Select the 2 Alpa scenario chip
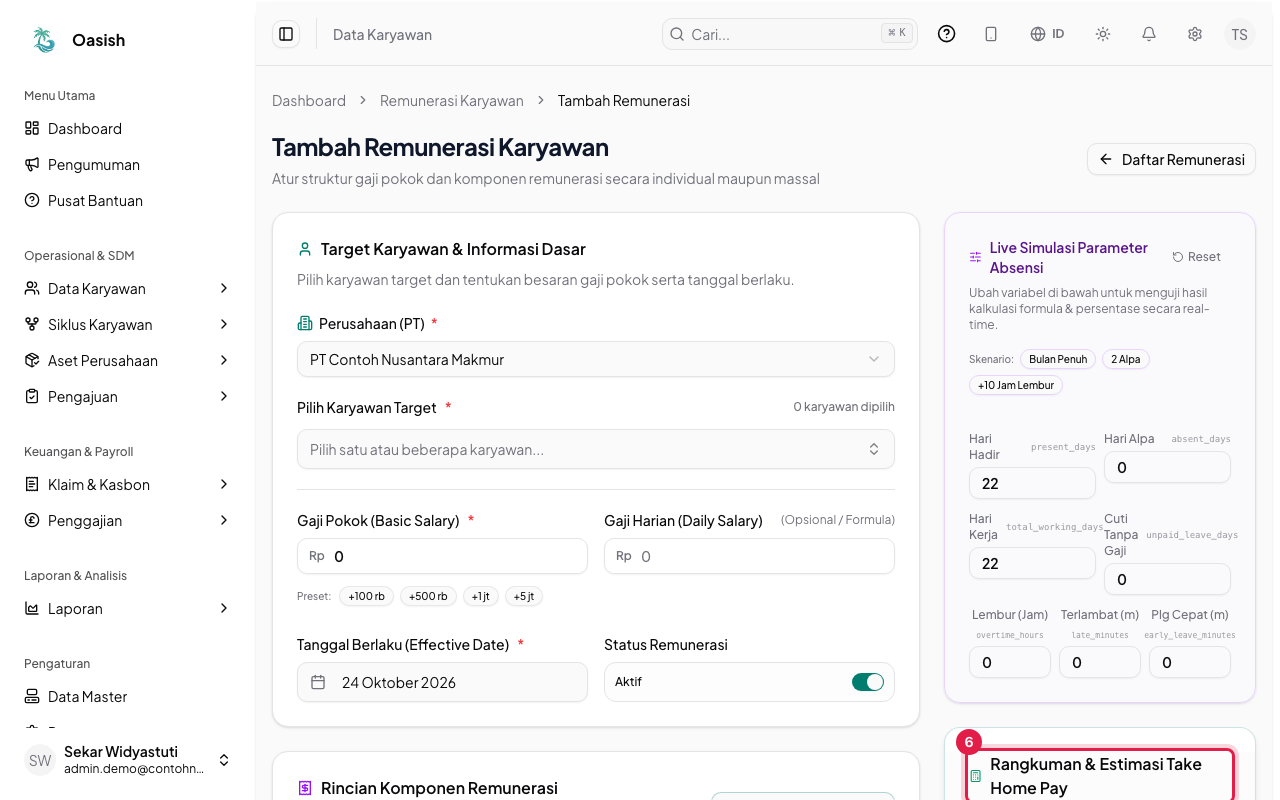This screenshot has width=1280, height=800. pyautogui.click(x=1126, y=359)
